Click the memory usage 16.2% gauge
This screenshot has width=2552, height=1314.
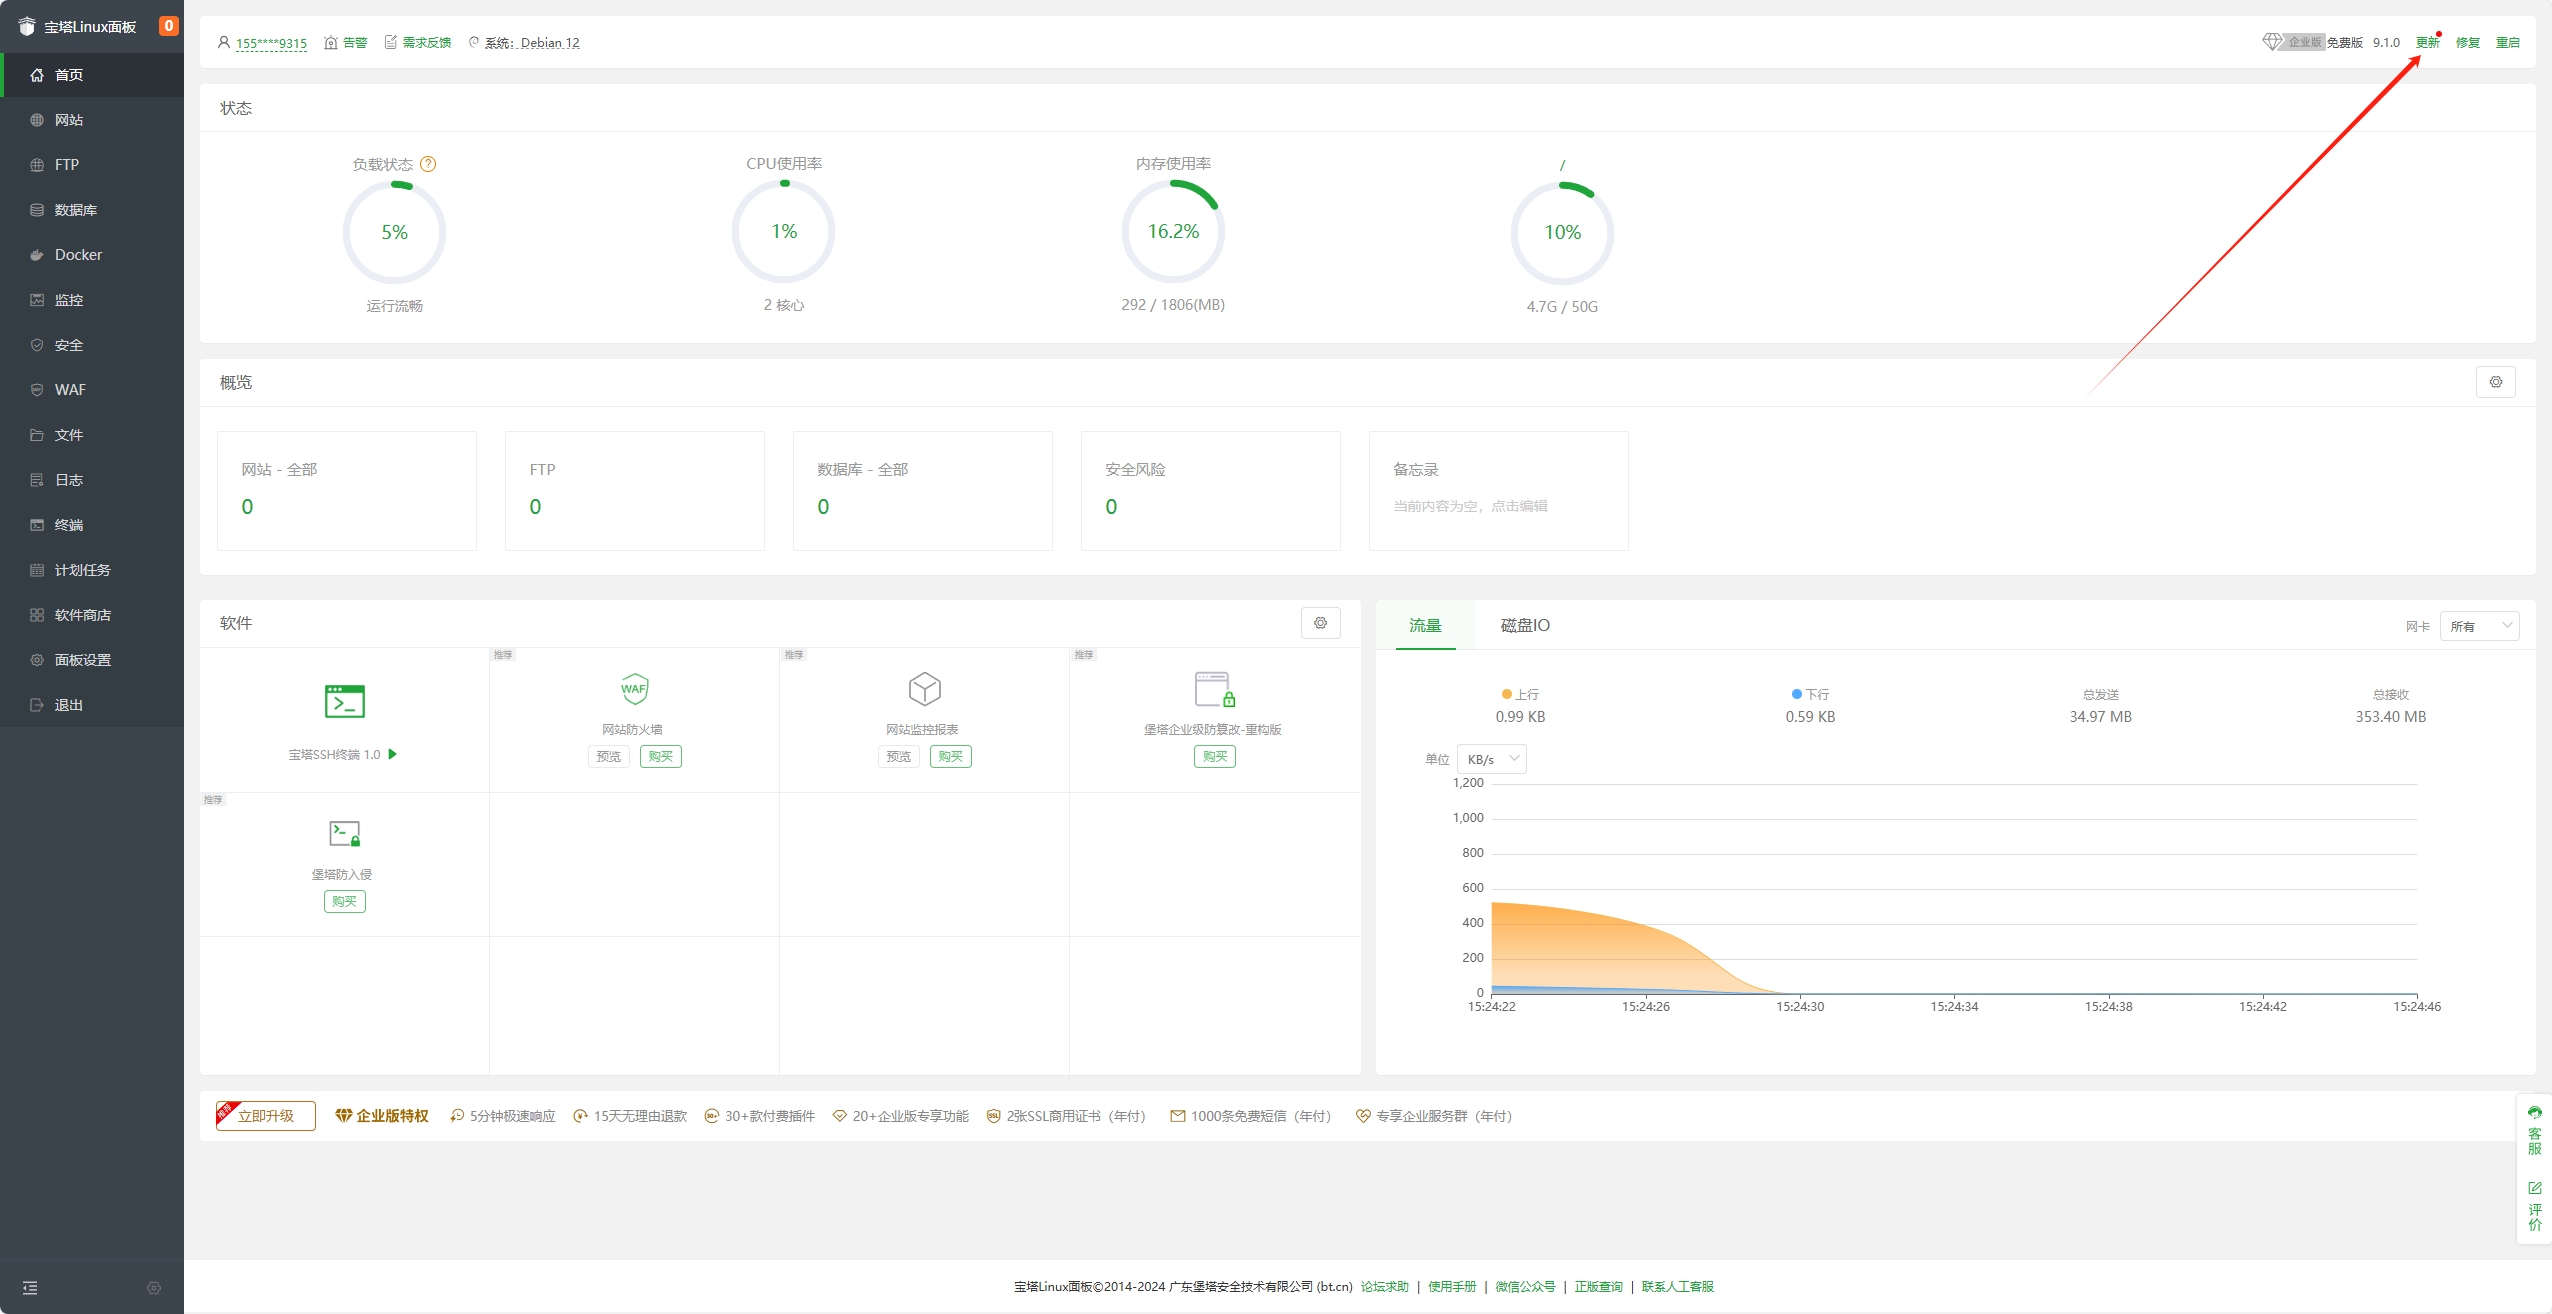coord(1172,232)
